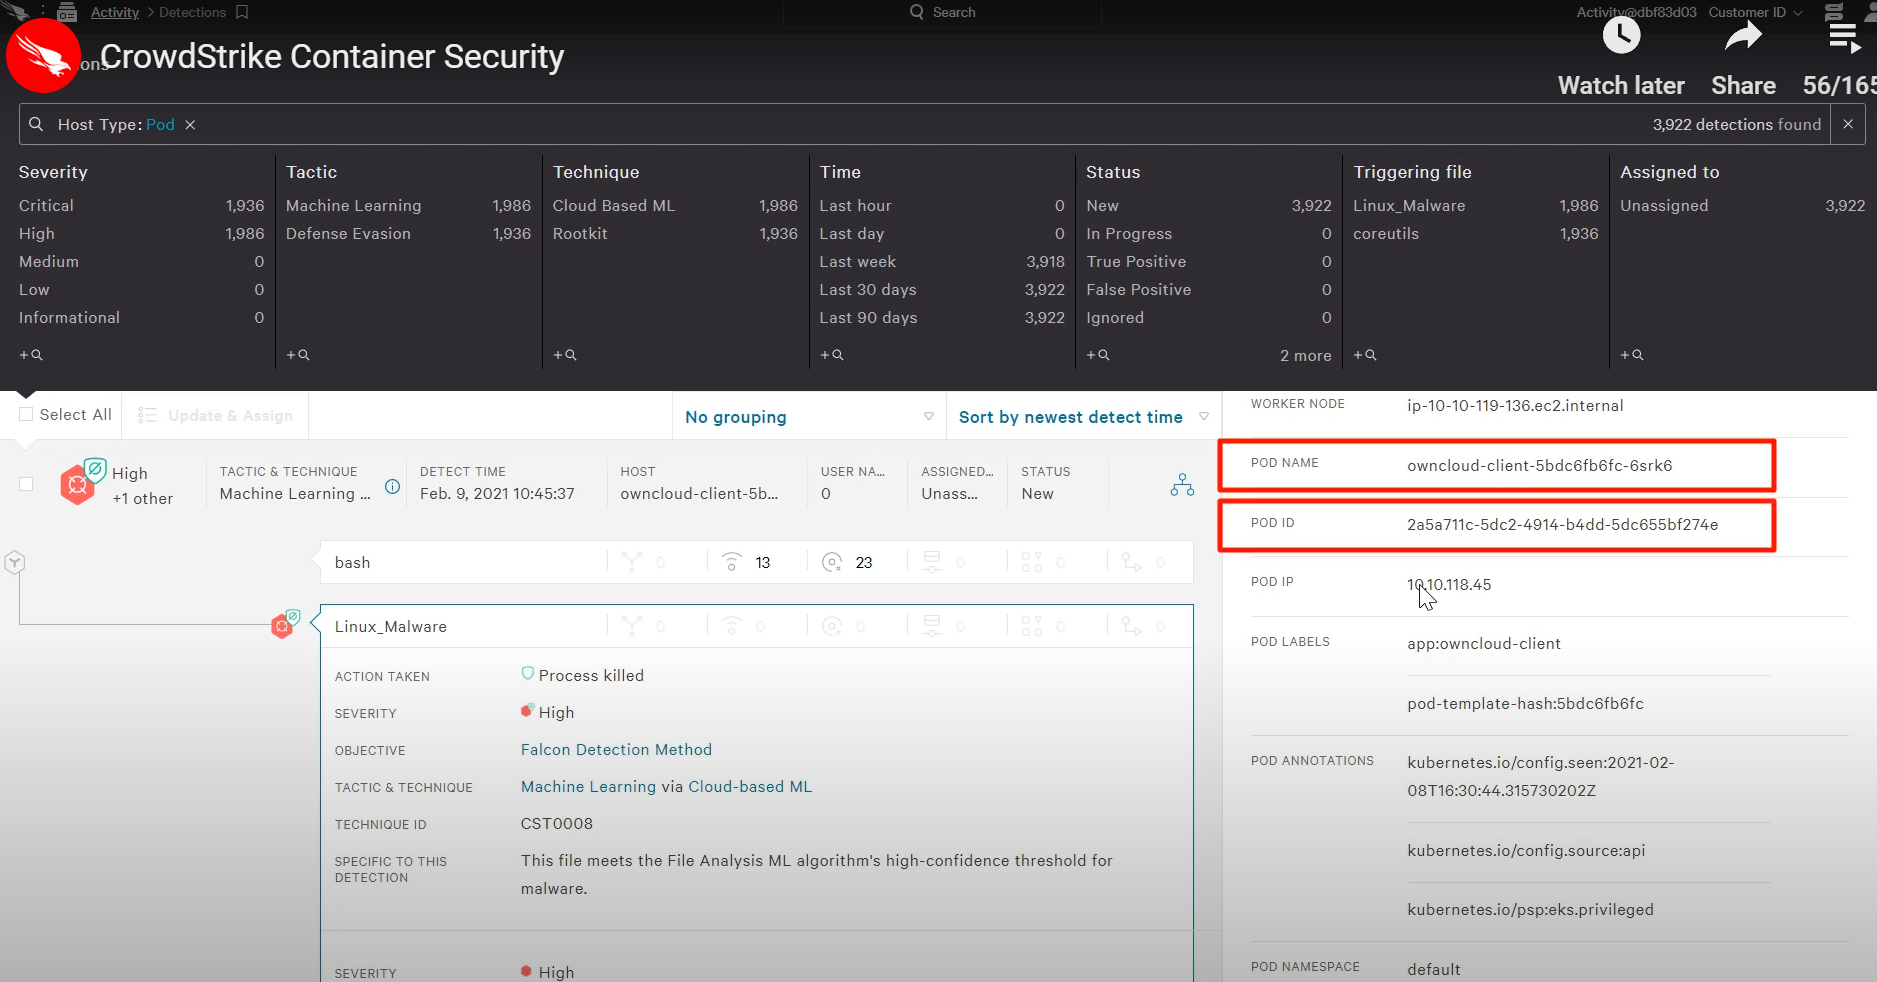The image size is (1877, 982).
Task: Add a Severity filter via plus-search icon
Action: tap(31, 355)
